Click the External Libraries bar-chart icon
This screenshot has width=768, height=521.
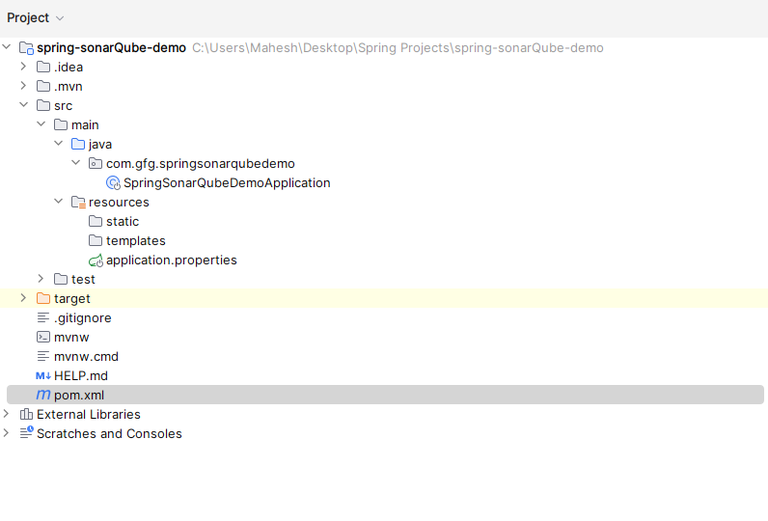pos(26,414)
